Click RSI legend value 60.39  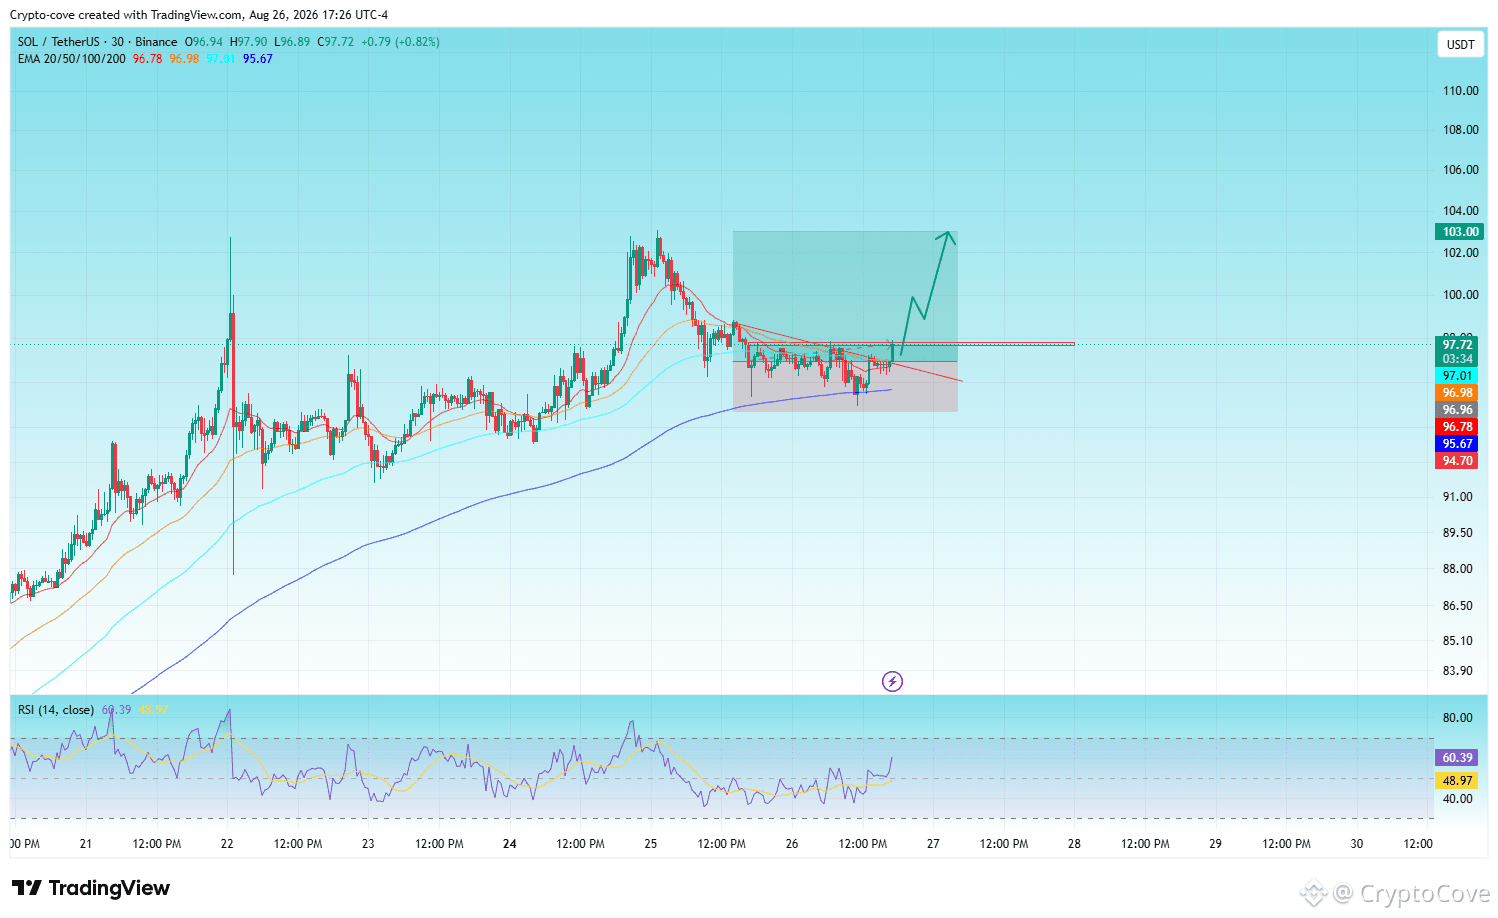click(116, 710)
